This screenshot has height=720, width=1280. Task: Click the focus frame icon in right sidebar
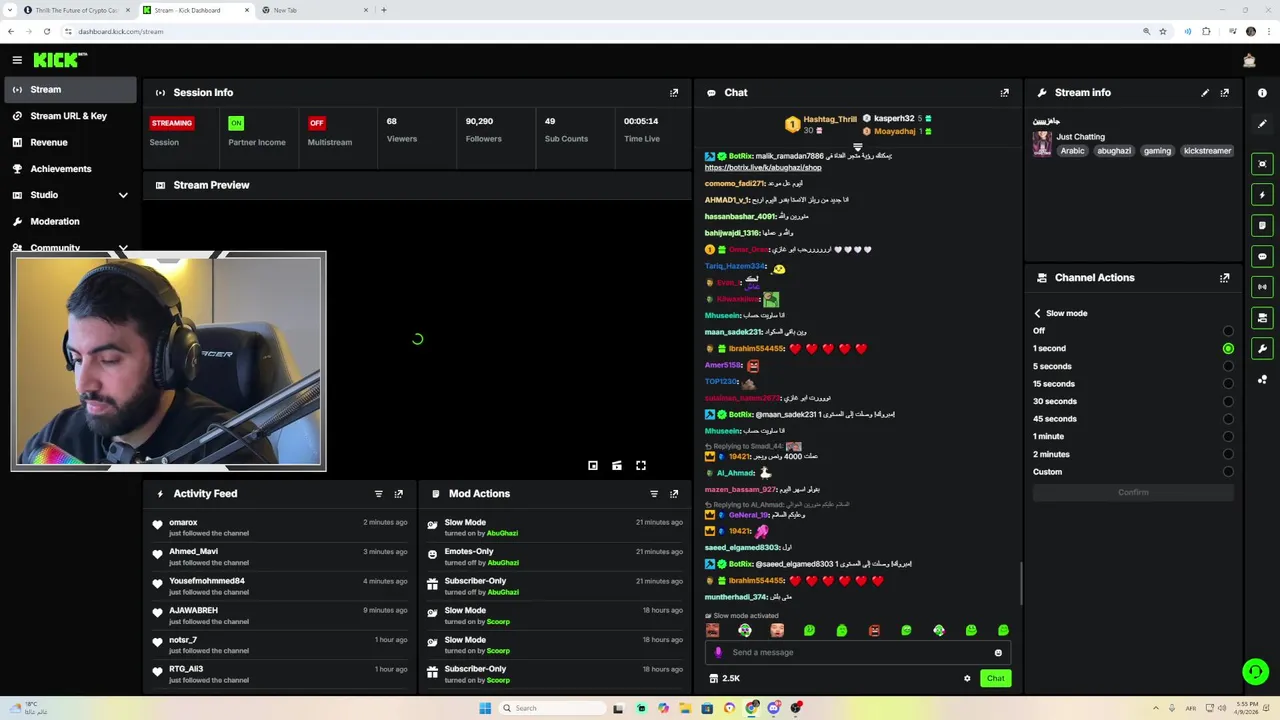(1262, 164)
